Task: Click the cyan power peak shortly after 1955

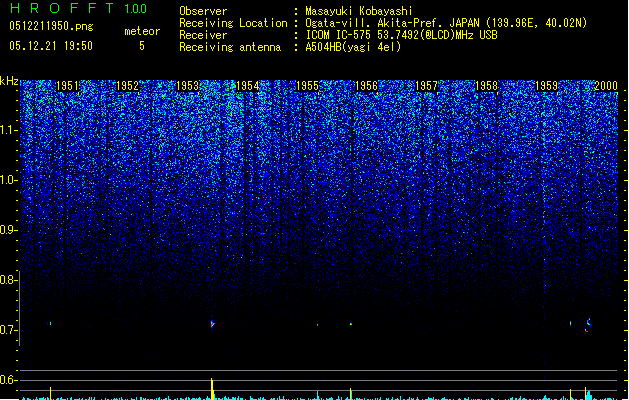Action: point(318,394)
